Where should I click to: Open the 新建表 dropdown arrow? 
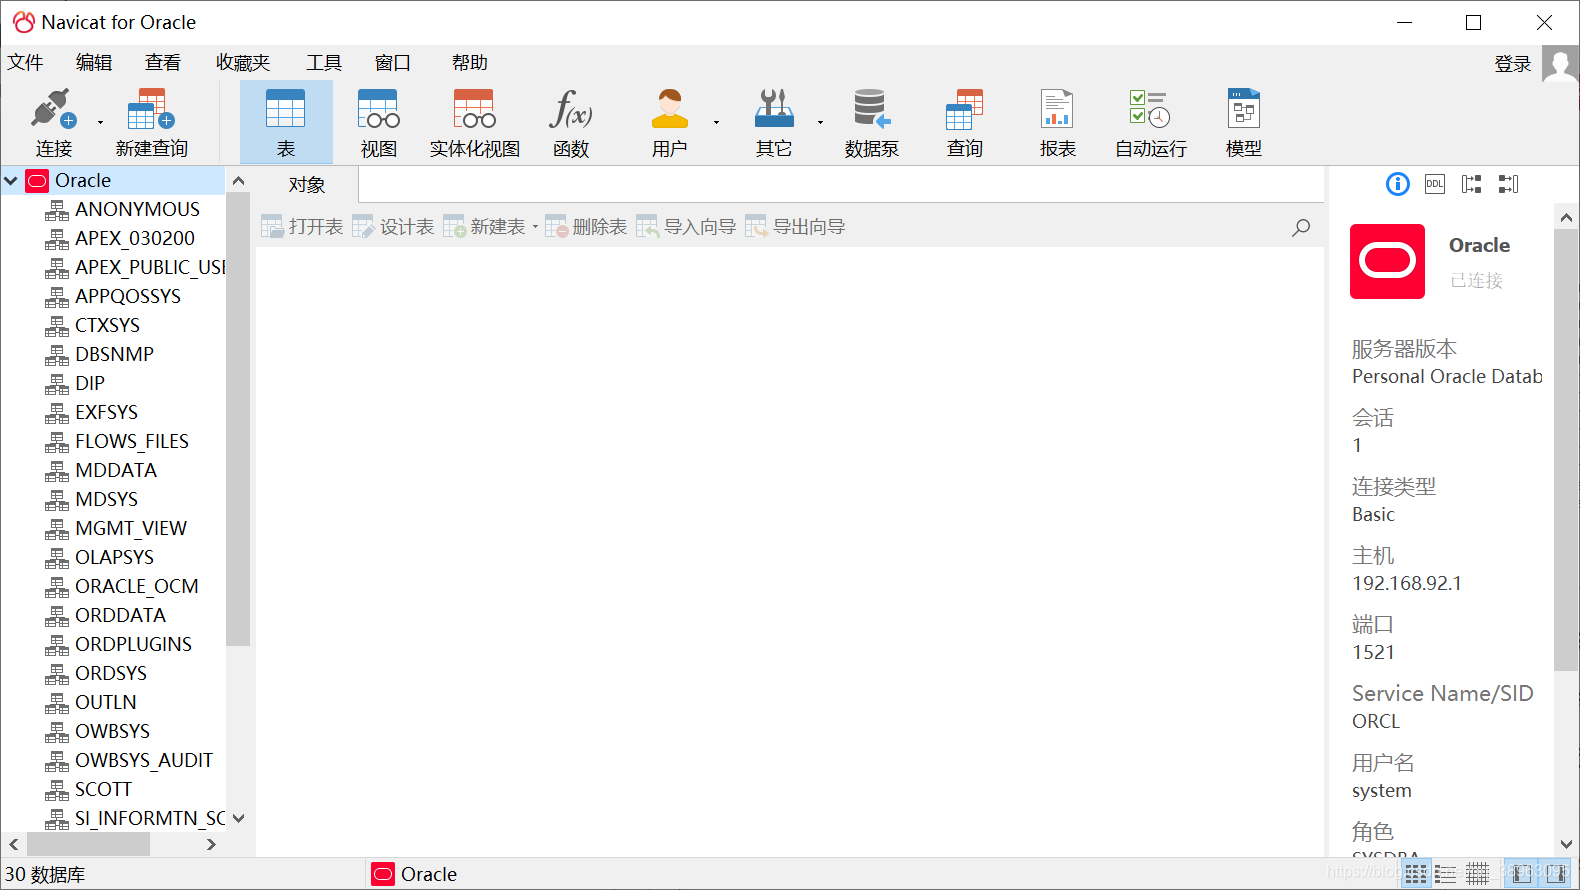point(535,227)
